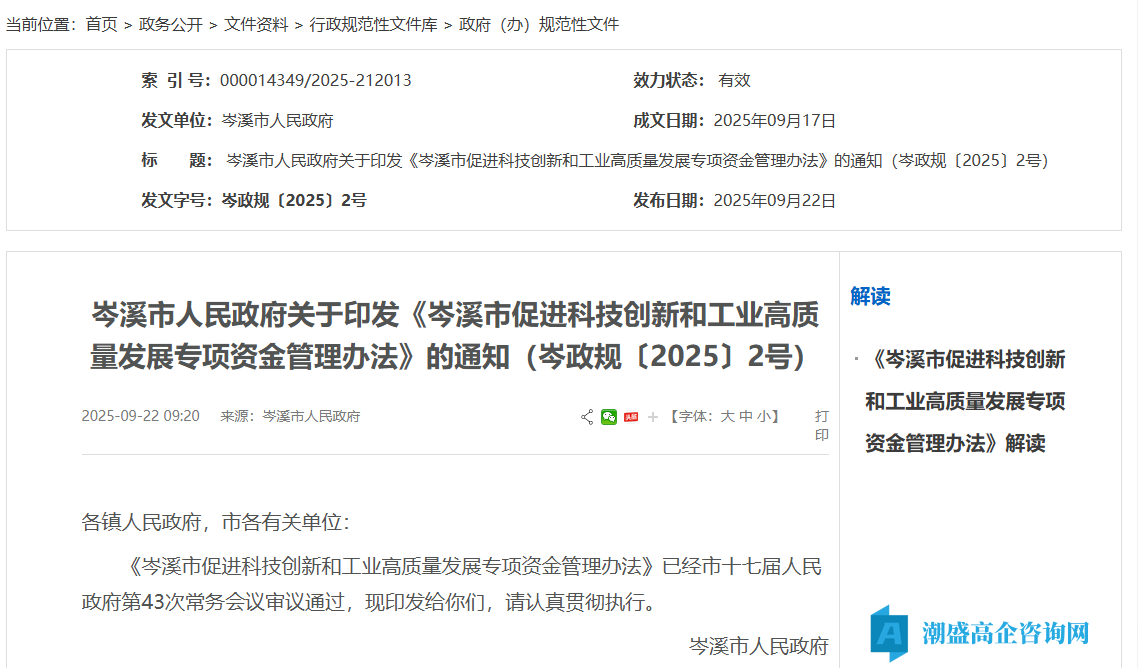
Task: Open the share menu icon
Action: [x=587, y=417]
